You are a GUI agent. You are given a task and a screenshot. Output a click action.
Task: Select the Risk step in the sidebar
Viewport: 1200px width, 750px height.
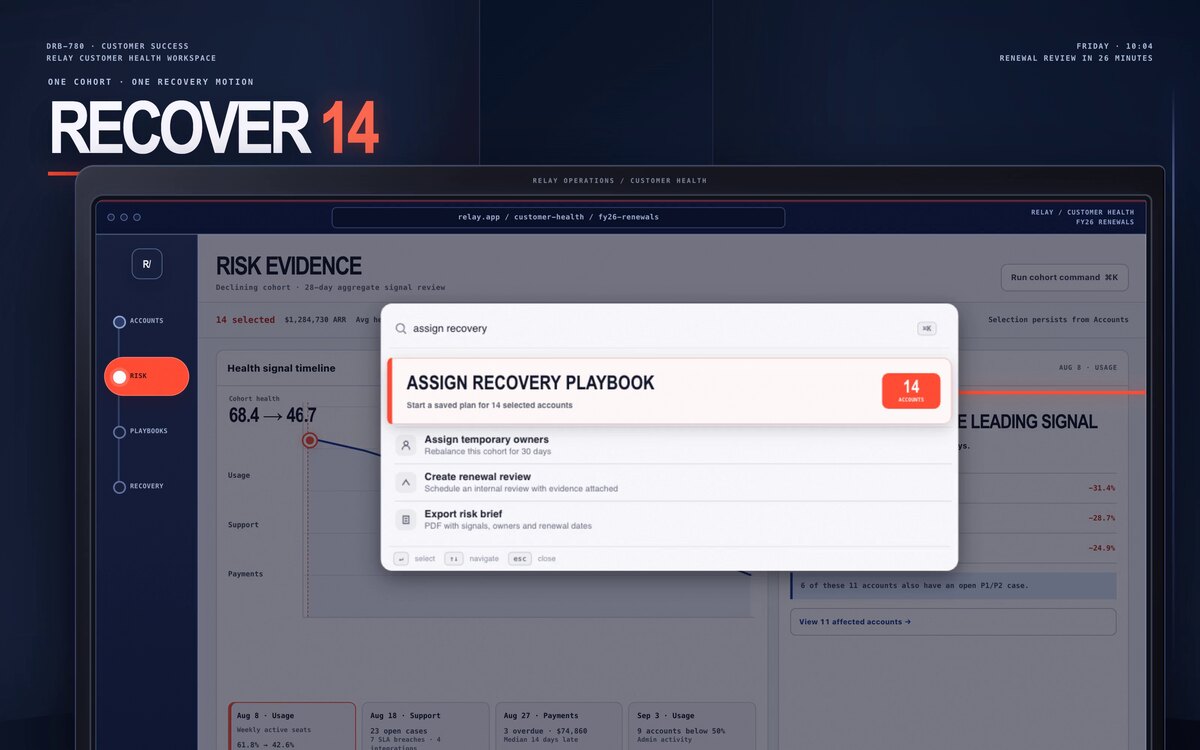146,376
